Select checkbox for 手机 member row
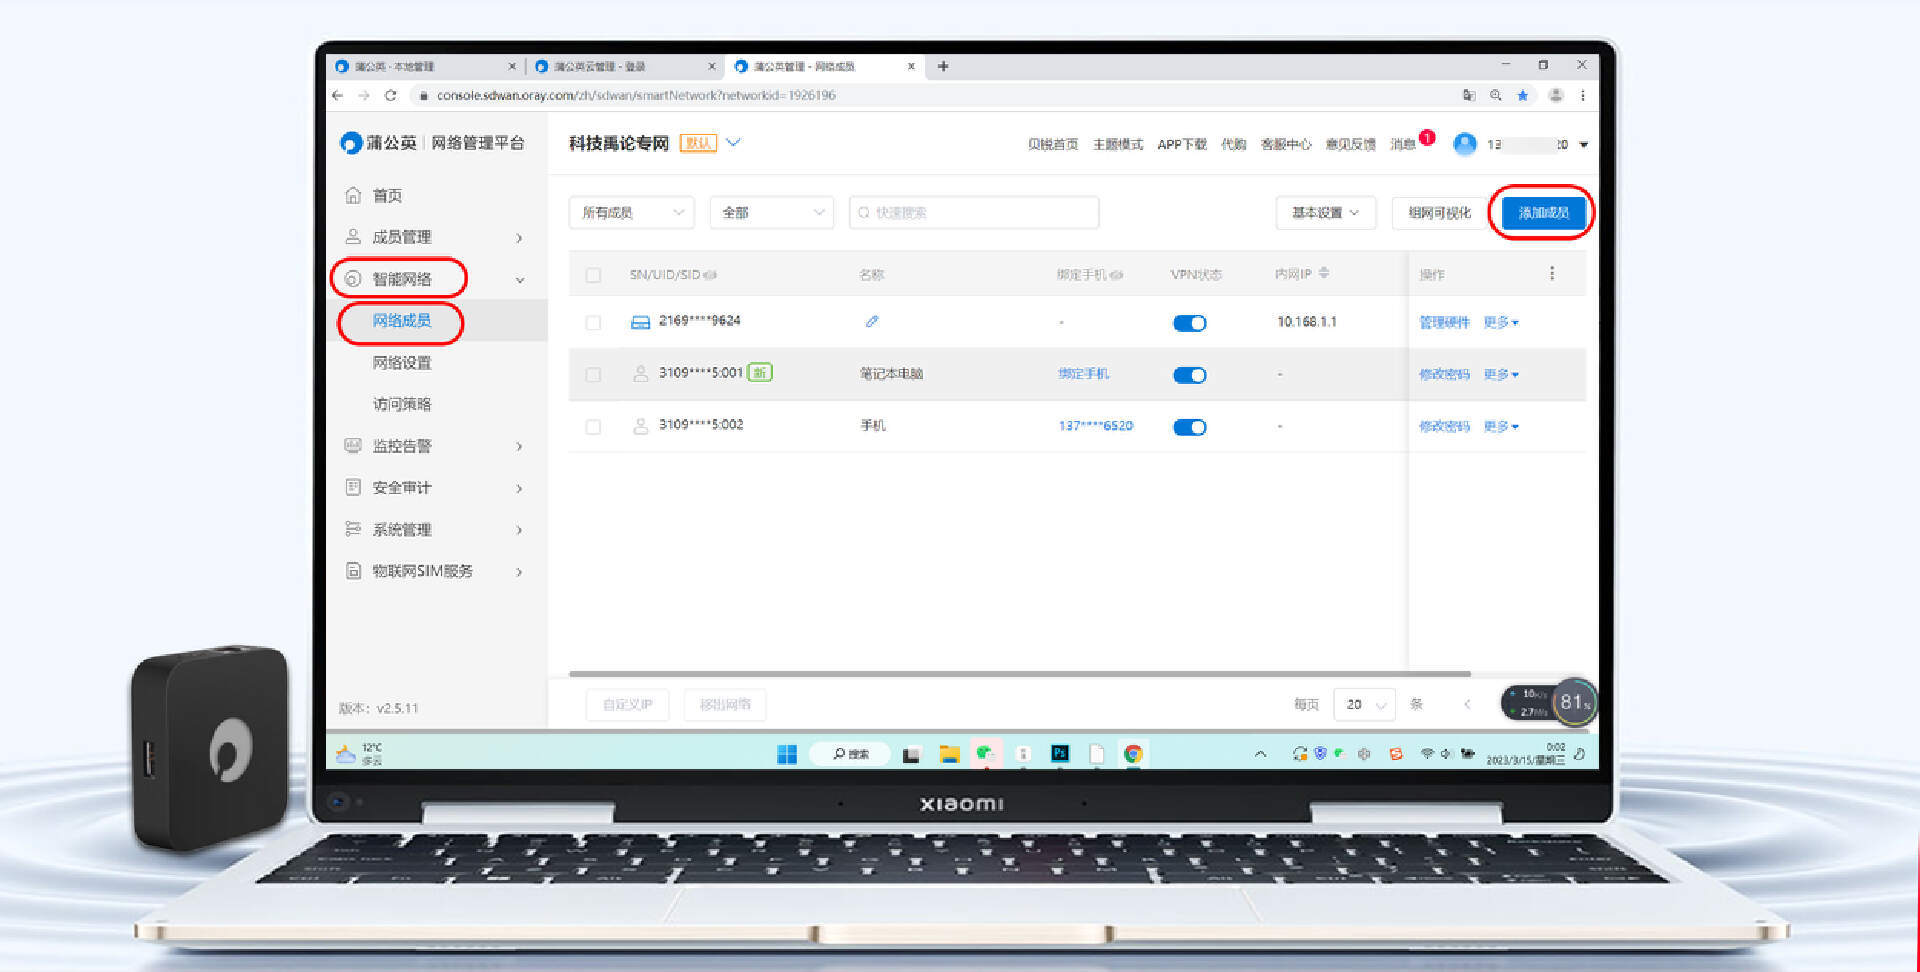This screenshot has height=972, width=1920. pyautogui.click(x=593, y=427)
